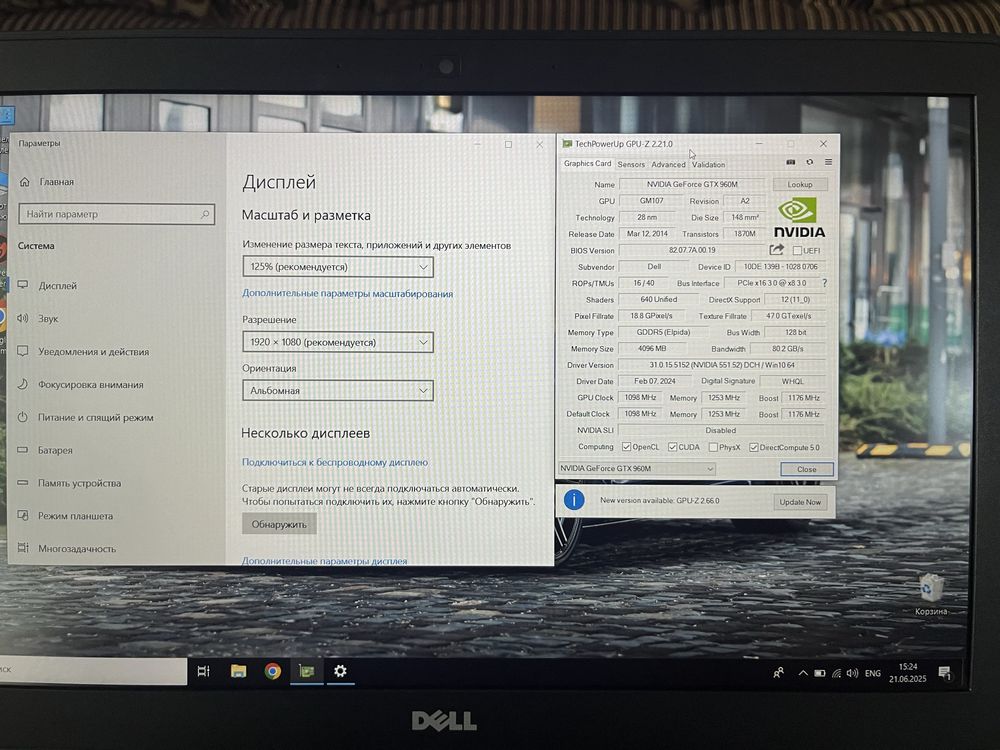The height and width of the screenshot is (750, 1000).
Task: Open Подключиться к беспроводному дисплею link
Action: tap(335, 462)
